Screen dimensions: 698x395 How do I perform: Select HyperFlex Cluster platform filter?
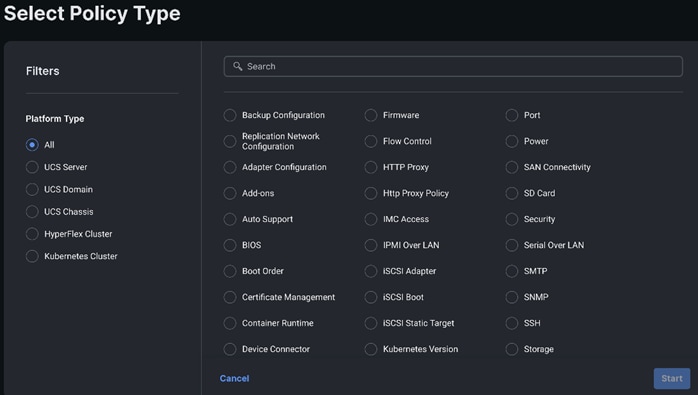click(x=32, y=234)
